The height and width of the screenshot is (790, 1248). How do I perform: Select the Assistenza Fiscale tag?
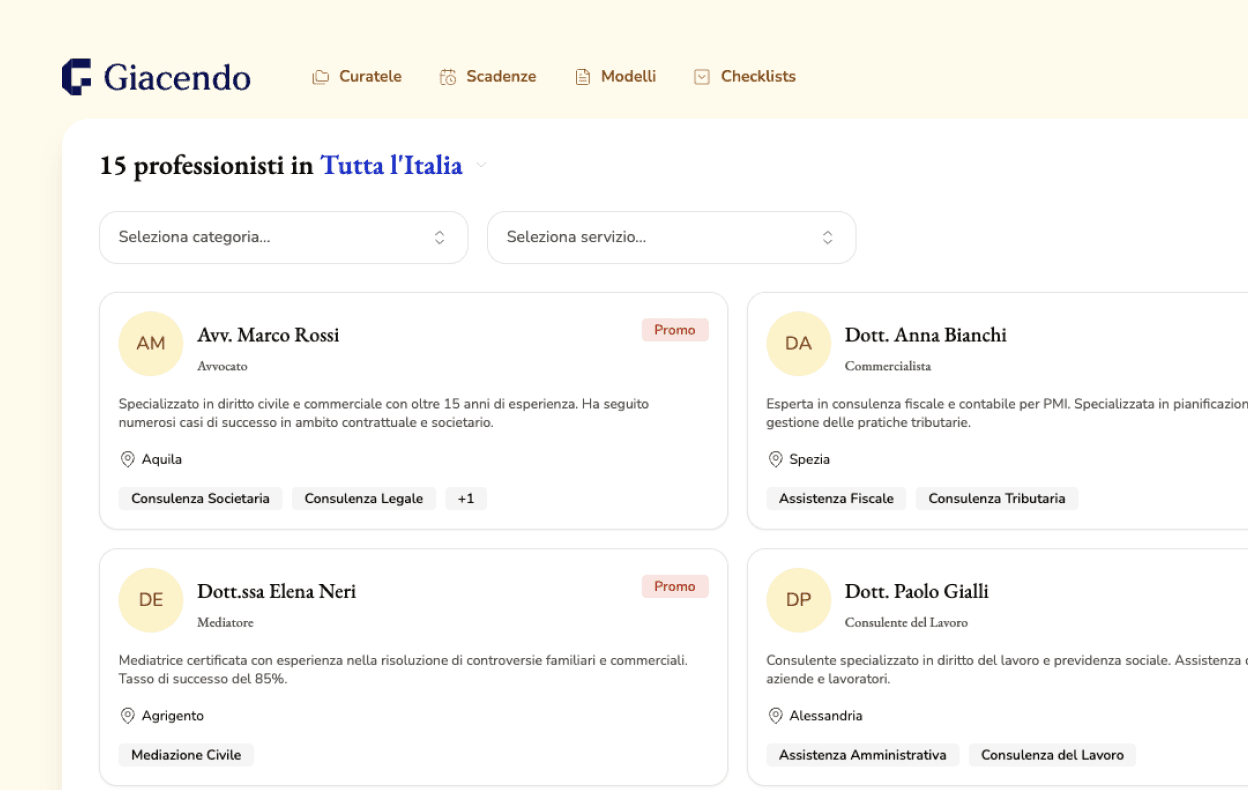(x=837, y=498)
